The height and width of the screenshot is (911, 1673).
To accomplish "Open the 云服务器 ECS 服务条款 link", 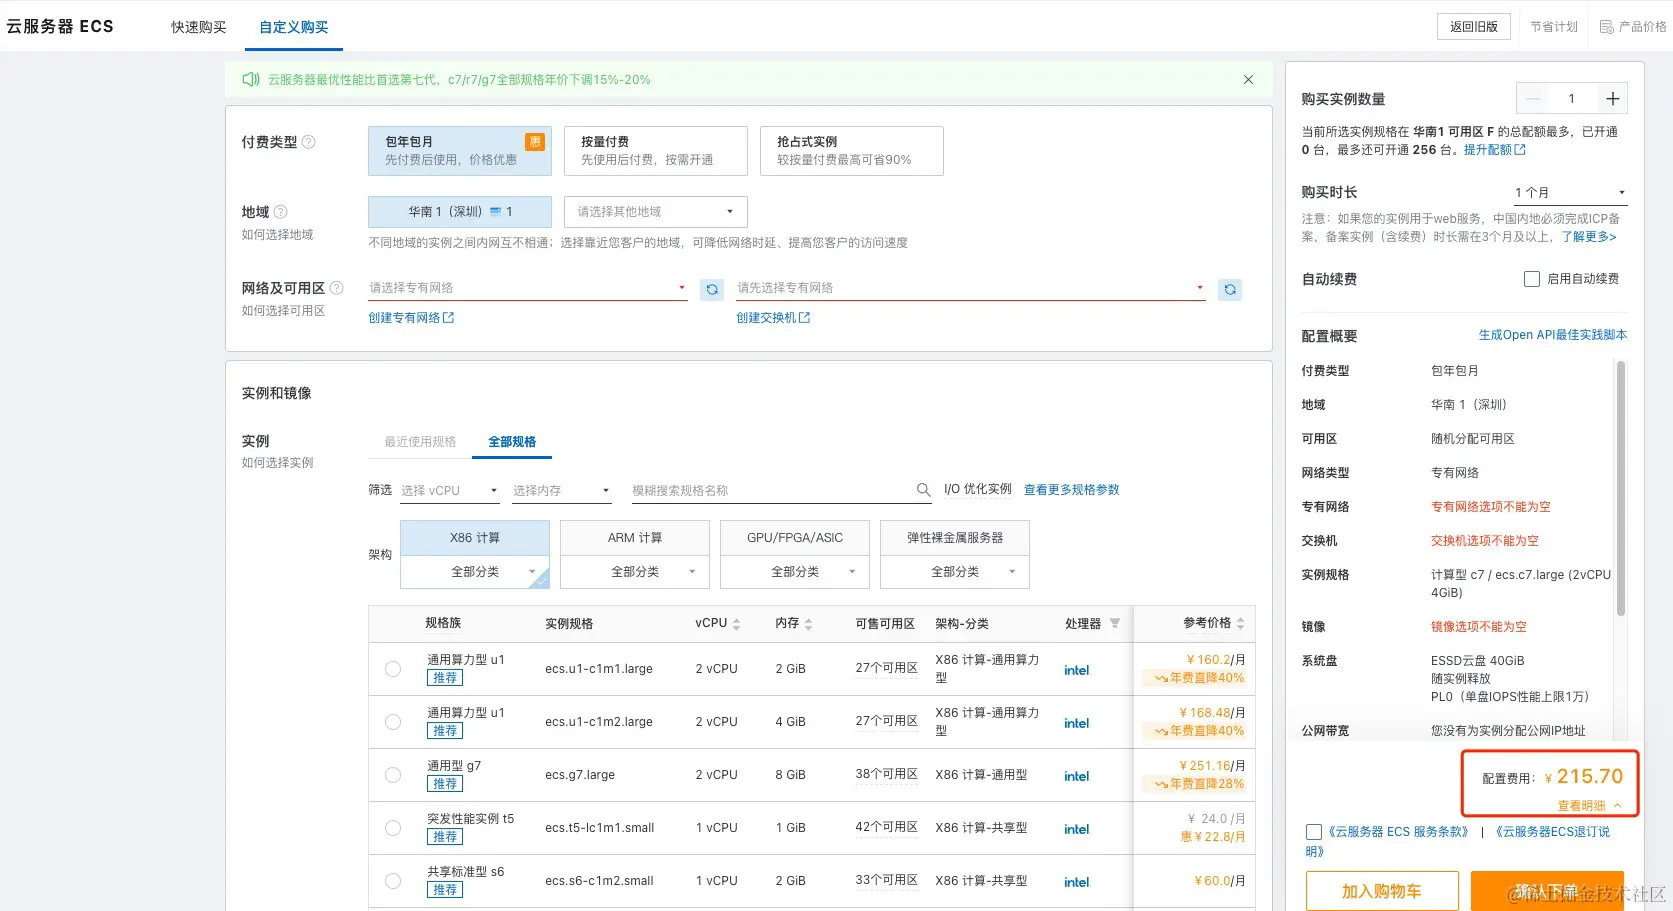I will [1398, 832].
